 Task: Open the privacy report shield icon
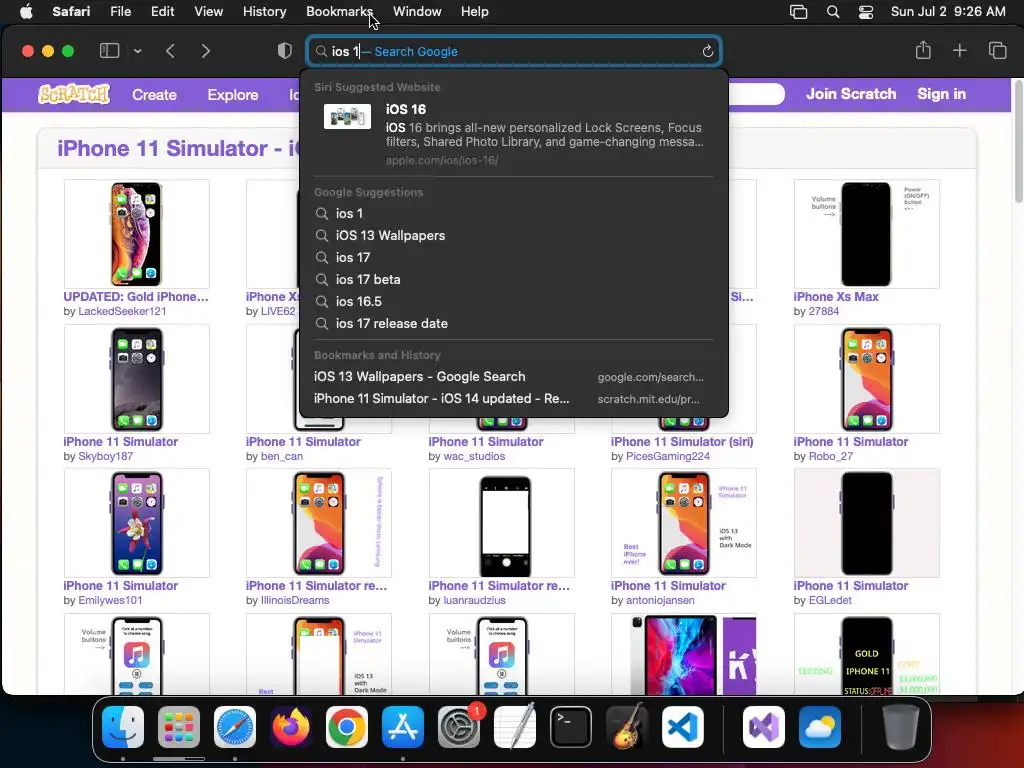coord(285,51)
